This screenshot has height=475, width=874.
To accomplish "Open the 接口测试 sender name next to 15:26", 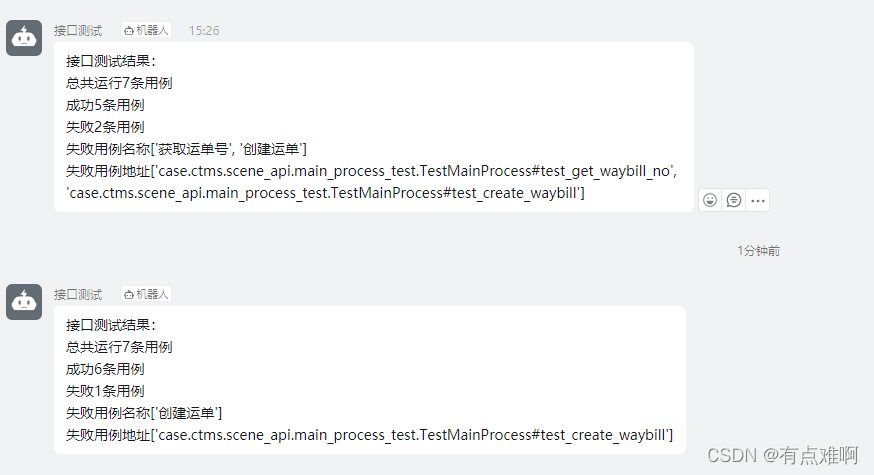I will (78, 31).
